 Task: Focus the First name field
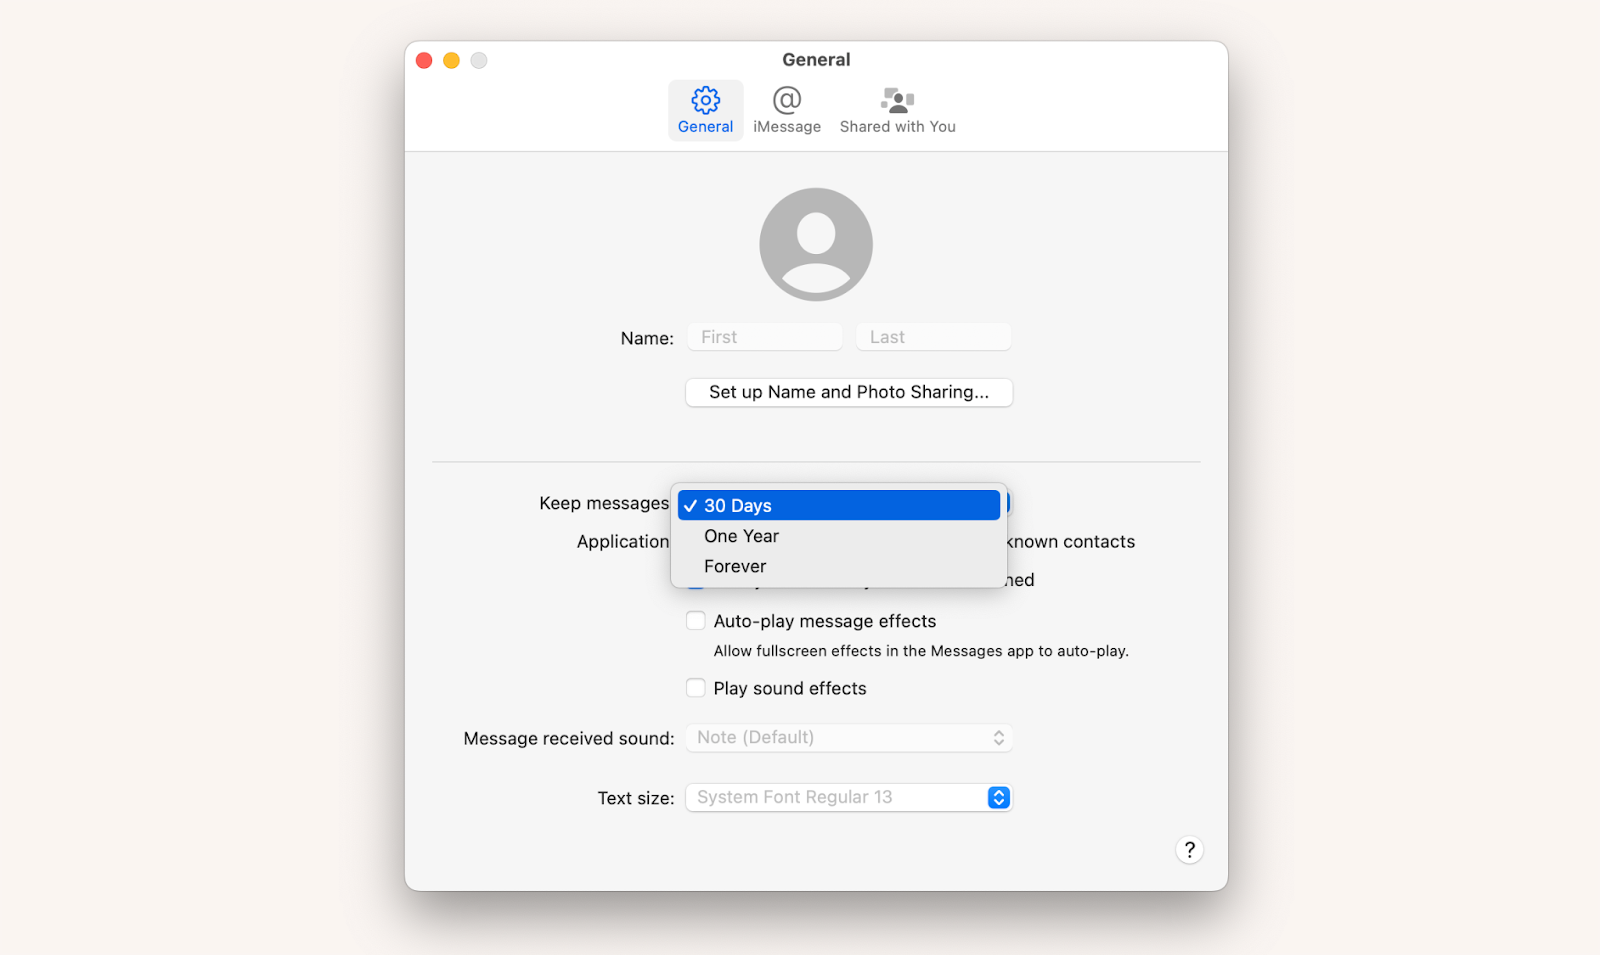(x=764, y=337)
